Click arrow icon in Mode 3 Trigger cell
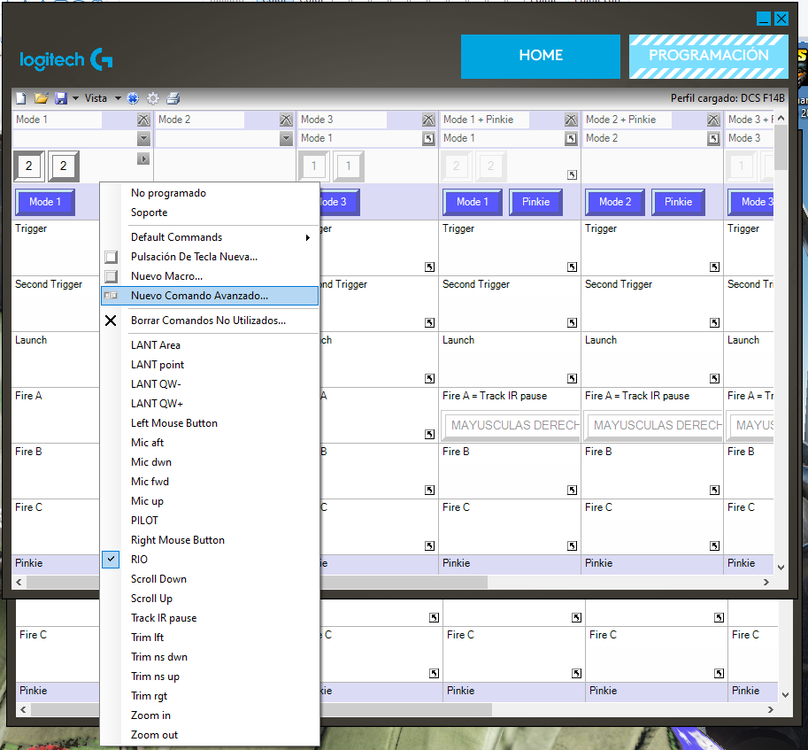The height and width of the screenshot is (750, 808). pos(430,266)
